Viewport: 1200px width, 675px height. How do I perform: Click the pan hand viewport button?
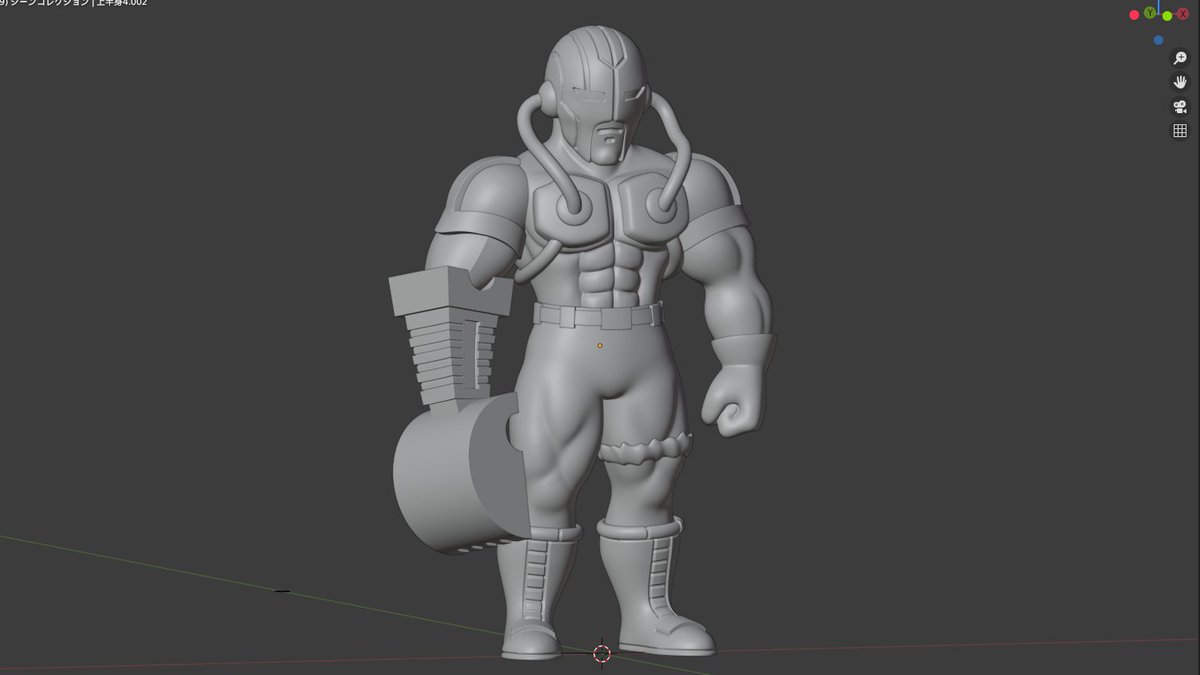click(x=1180, y=82)
